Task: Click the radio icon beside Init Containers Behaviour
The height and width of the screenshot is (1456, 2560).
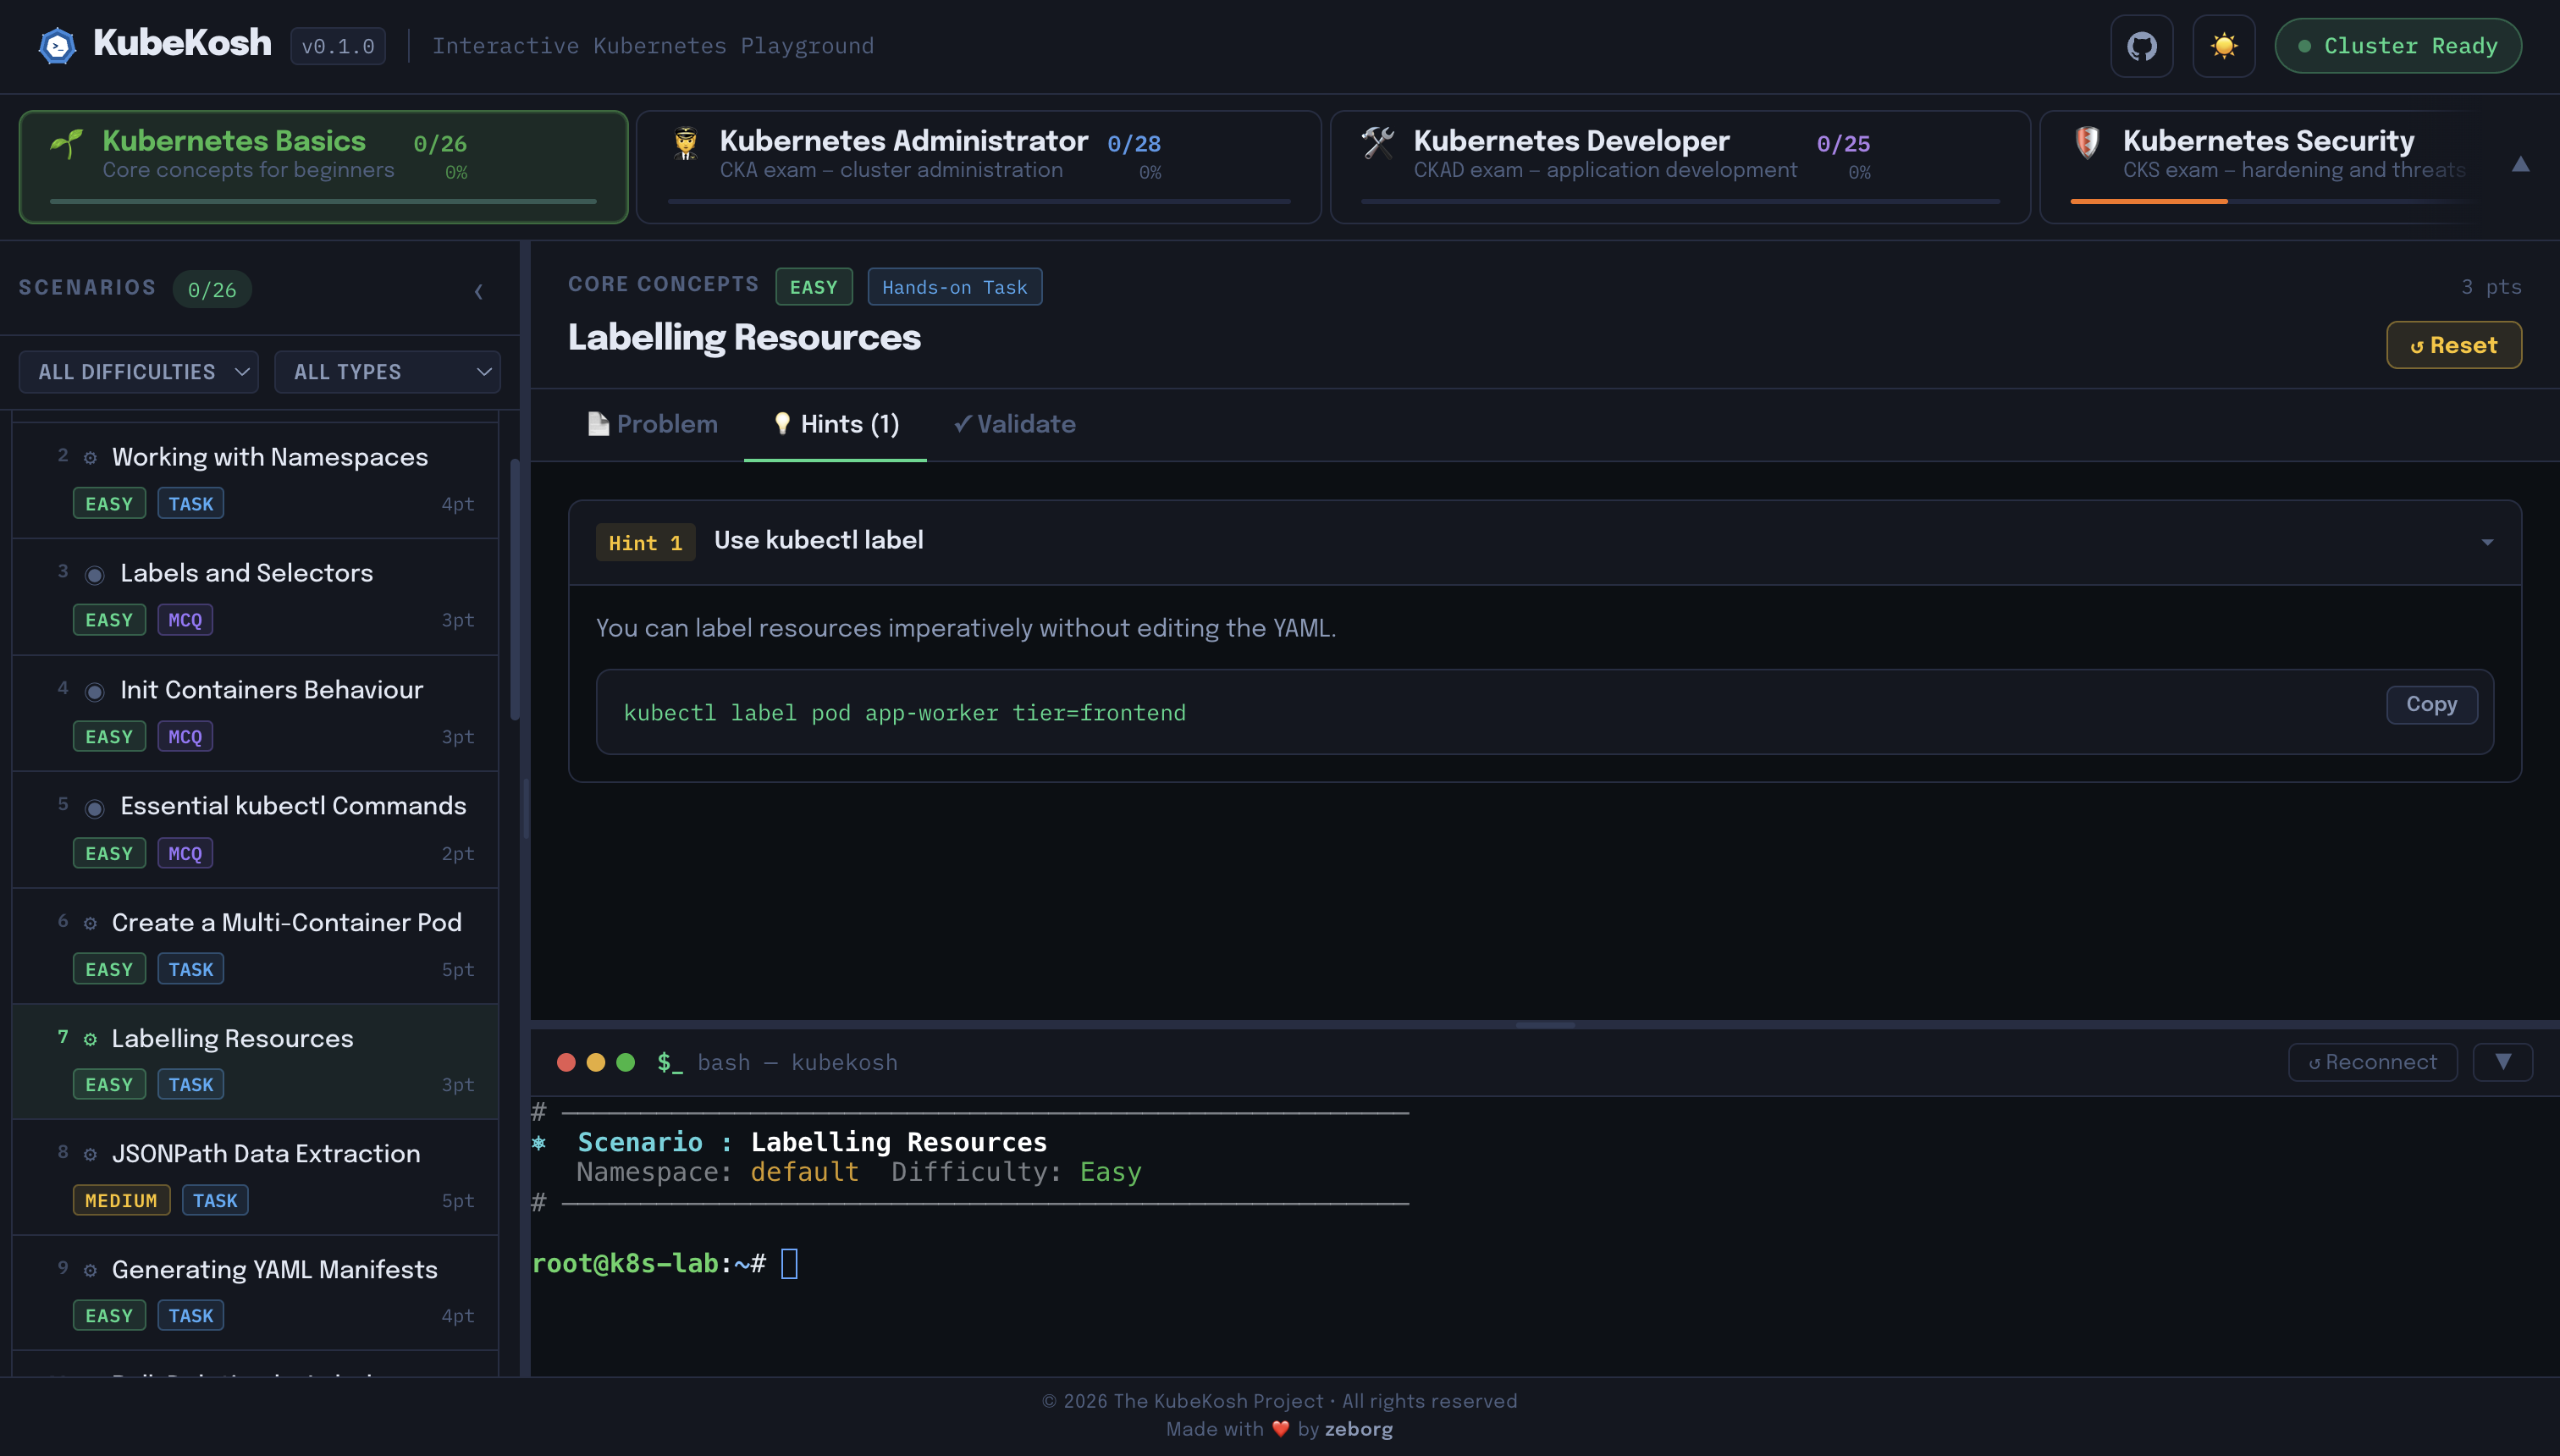Action: pyautogui.click(x=94, y=692)
